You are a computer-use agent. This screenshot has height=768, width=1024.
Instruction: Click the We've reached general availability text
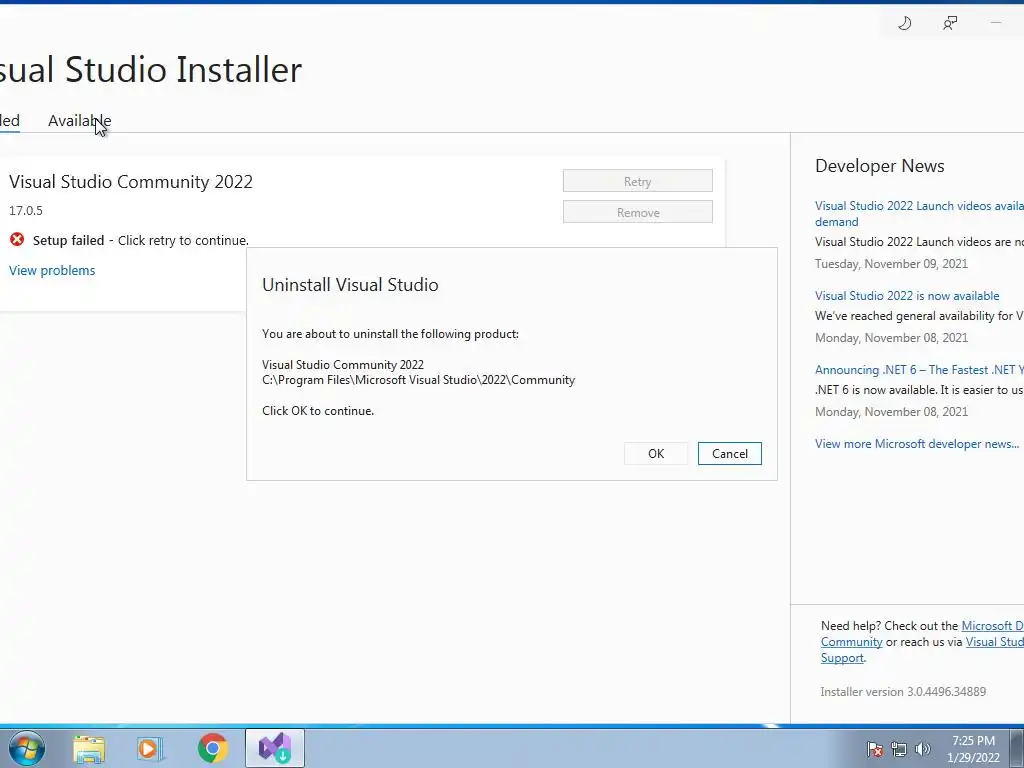tap(919, 316)
